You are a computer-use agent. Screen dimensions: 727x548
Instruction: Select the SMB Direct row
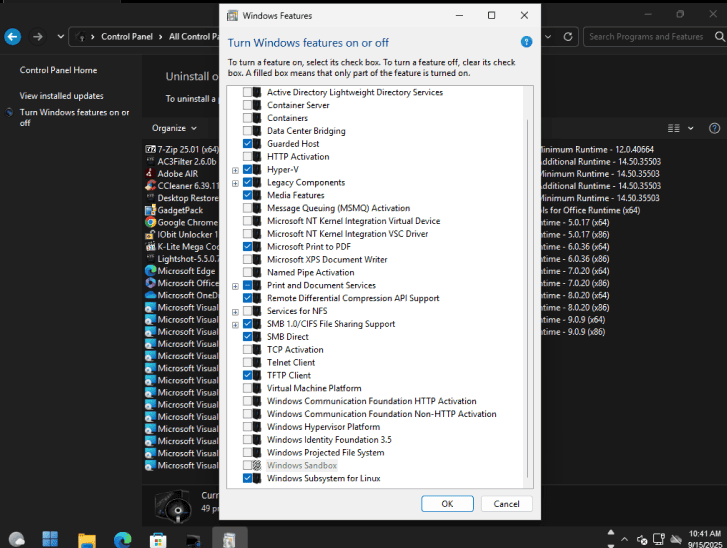click(287, 337)
